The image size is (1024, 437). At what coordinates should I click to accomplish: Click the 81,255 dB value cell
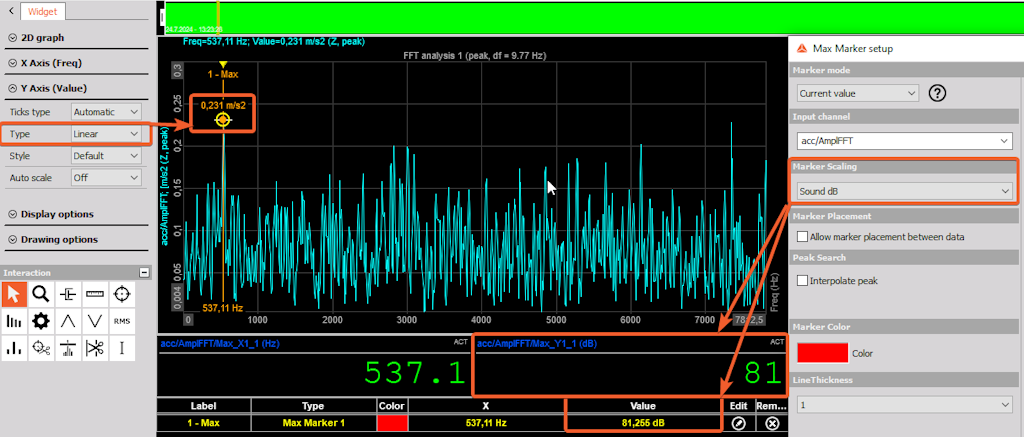tap(643, 423)
